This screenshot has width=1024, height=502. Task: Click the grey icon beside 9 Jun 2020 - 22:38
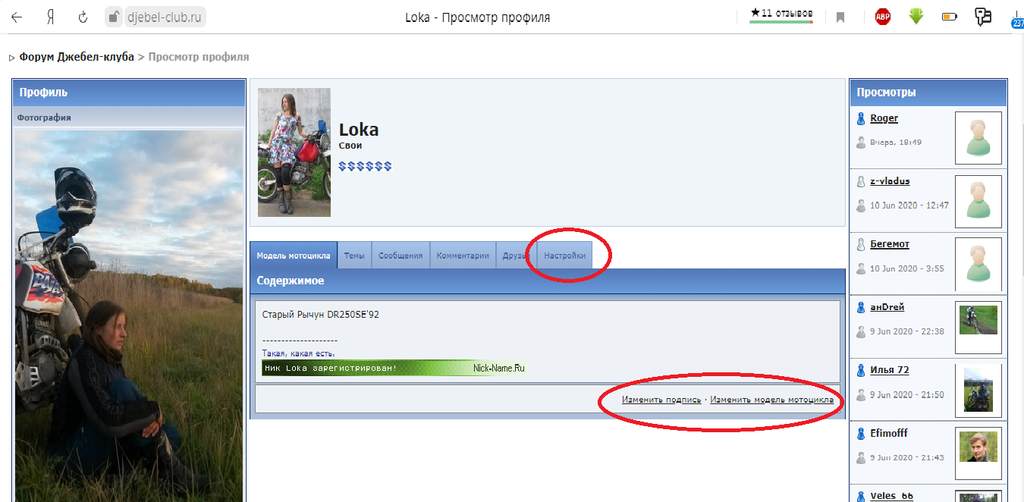(x=861, y=331)
